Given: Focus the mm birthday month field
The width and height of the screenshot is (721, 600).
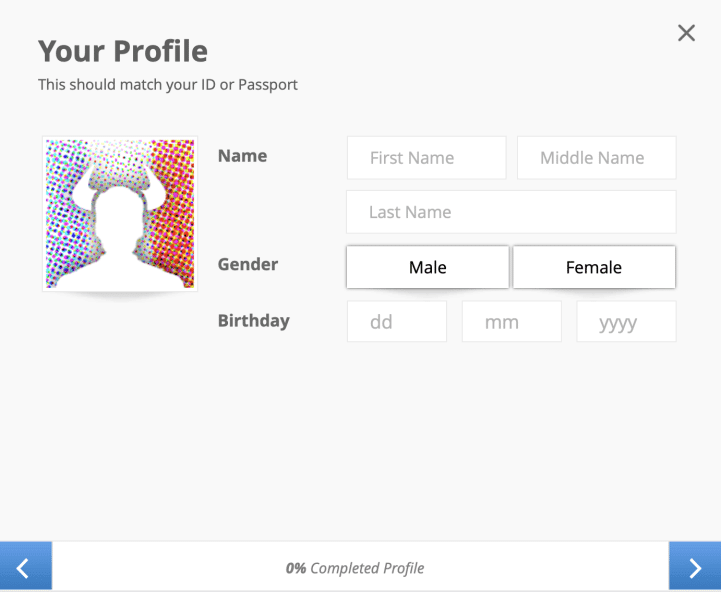Looking at the screenshot, I should pos(511,322).
